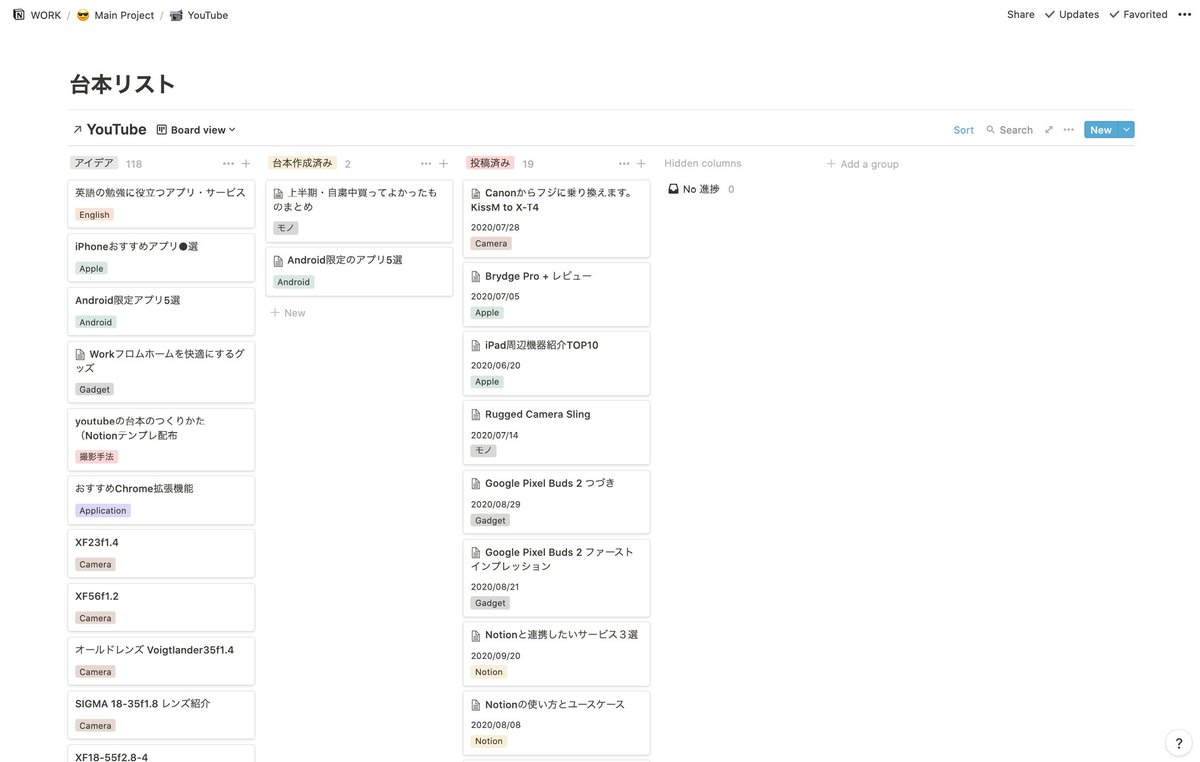Open the おすすめChrome拡張機能 card
Viewport: 1200px width, 762px height.
click(x=161, y=500)
